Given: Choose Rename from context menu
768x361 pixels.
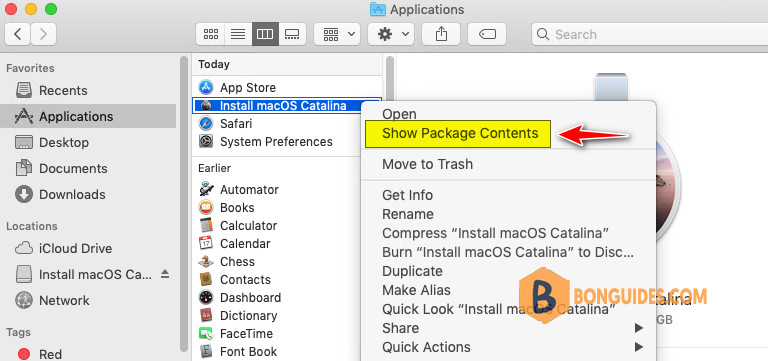Looking at the screenshot, I should click(x=508, y=214).
